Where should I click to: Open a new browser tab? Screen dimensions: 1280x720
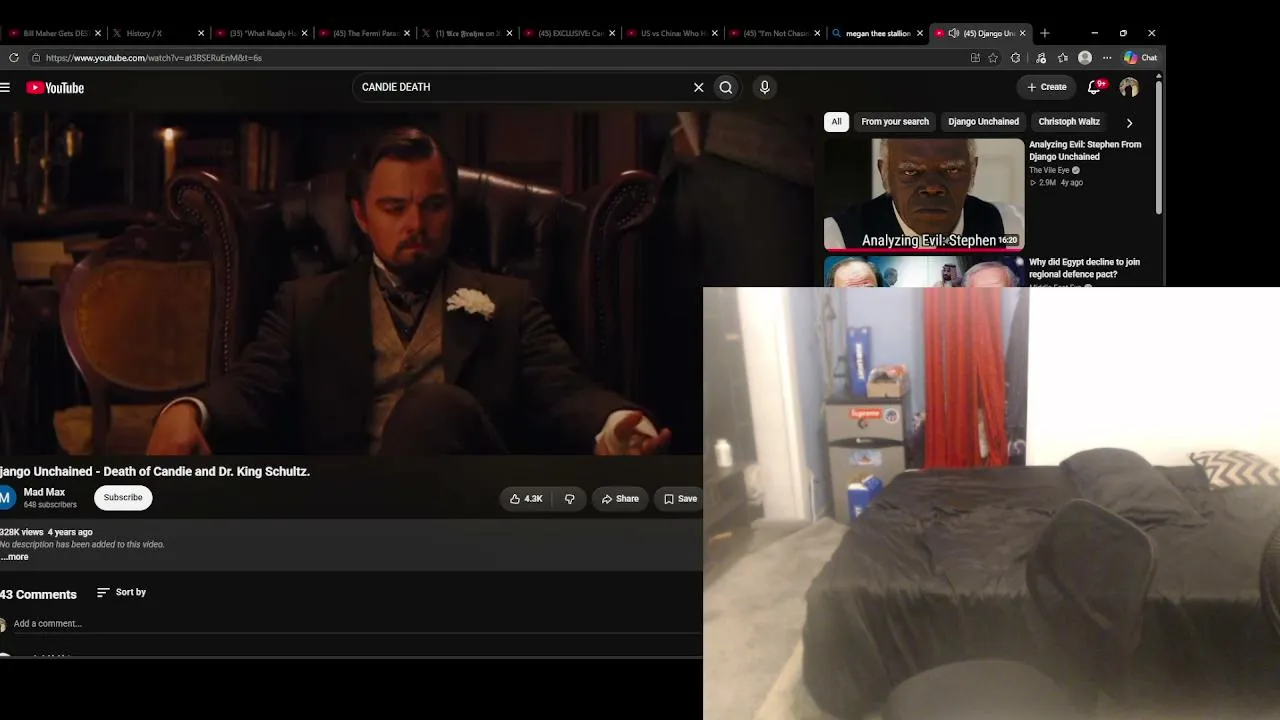click(1045, 34)
